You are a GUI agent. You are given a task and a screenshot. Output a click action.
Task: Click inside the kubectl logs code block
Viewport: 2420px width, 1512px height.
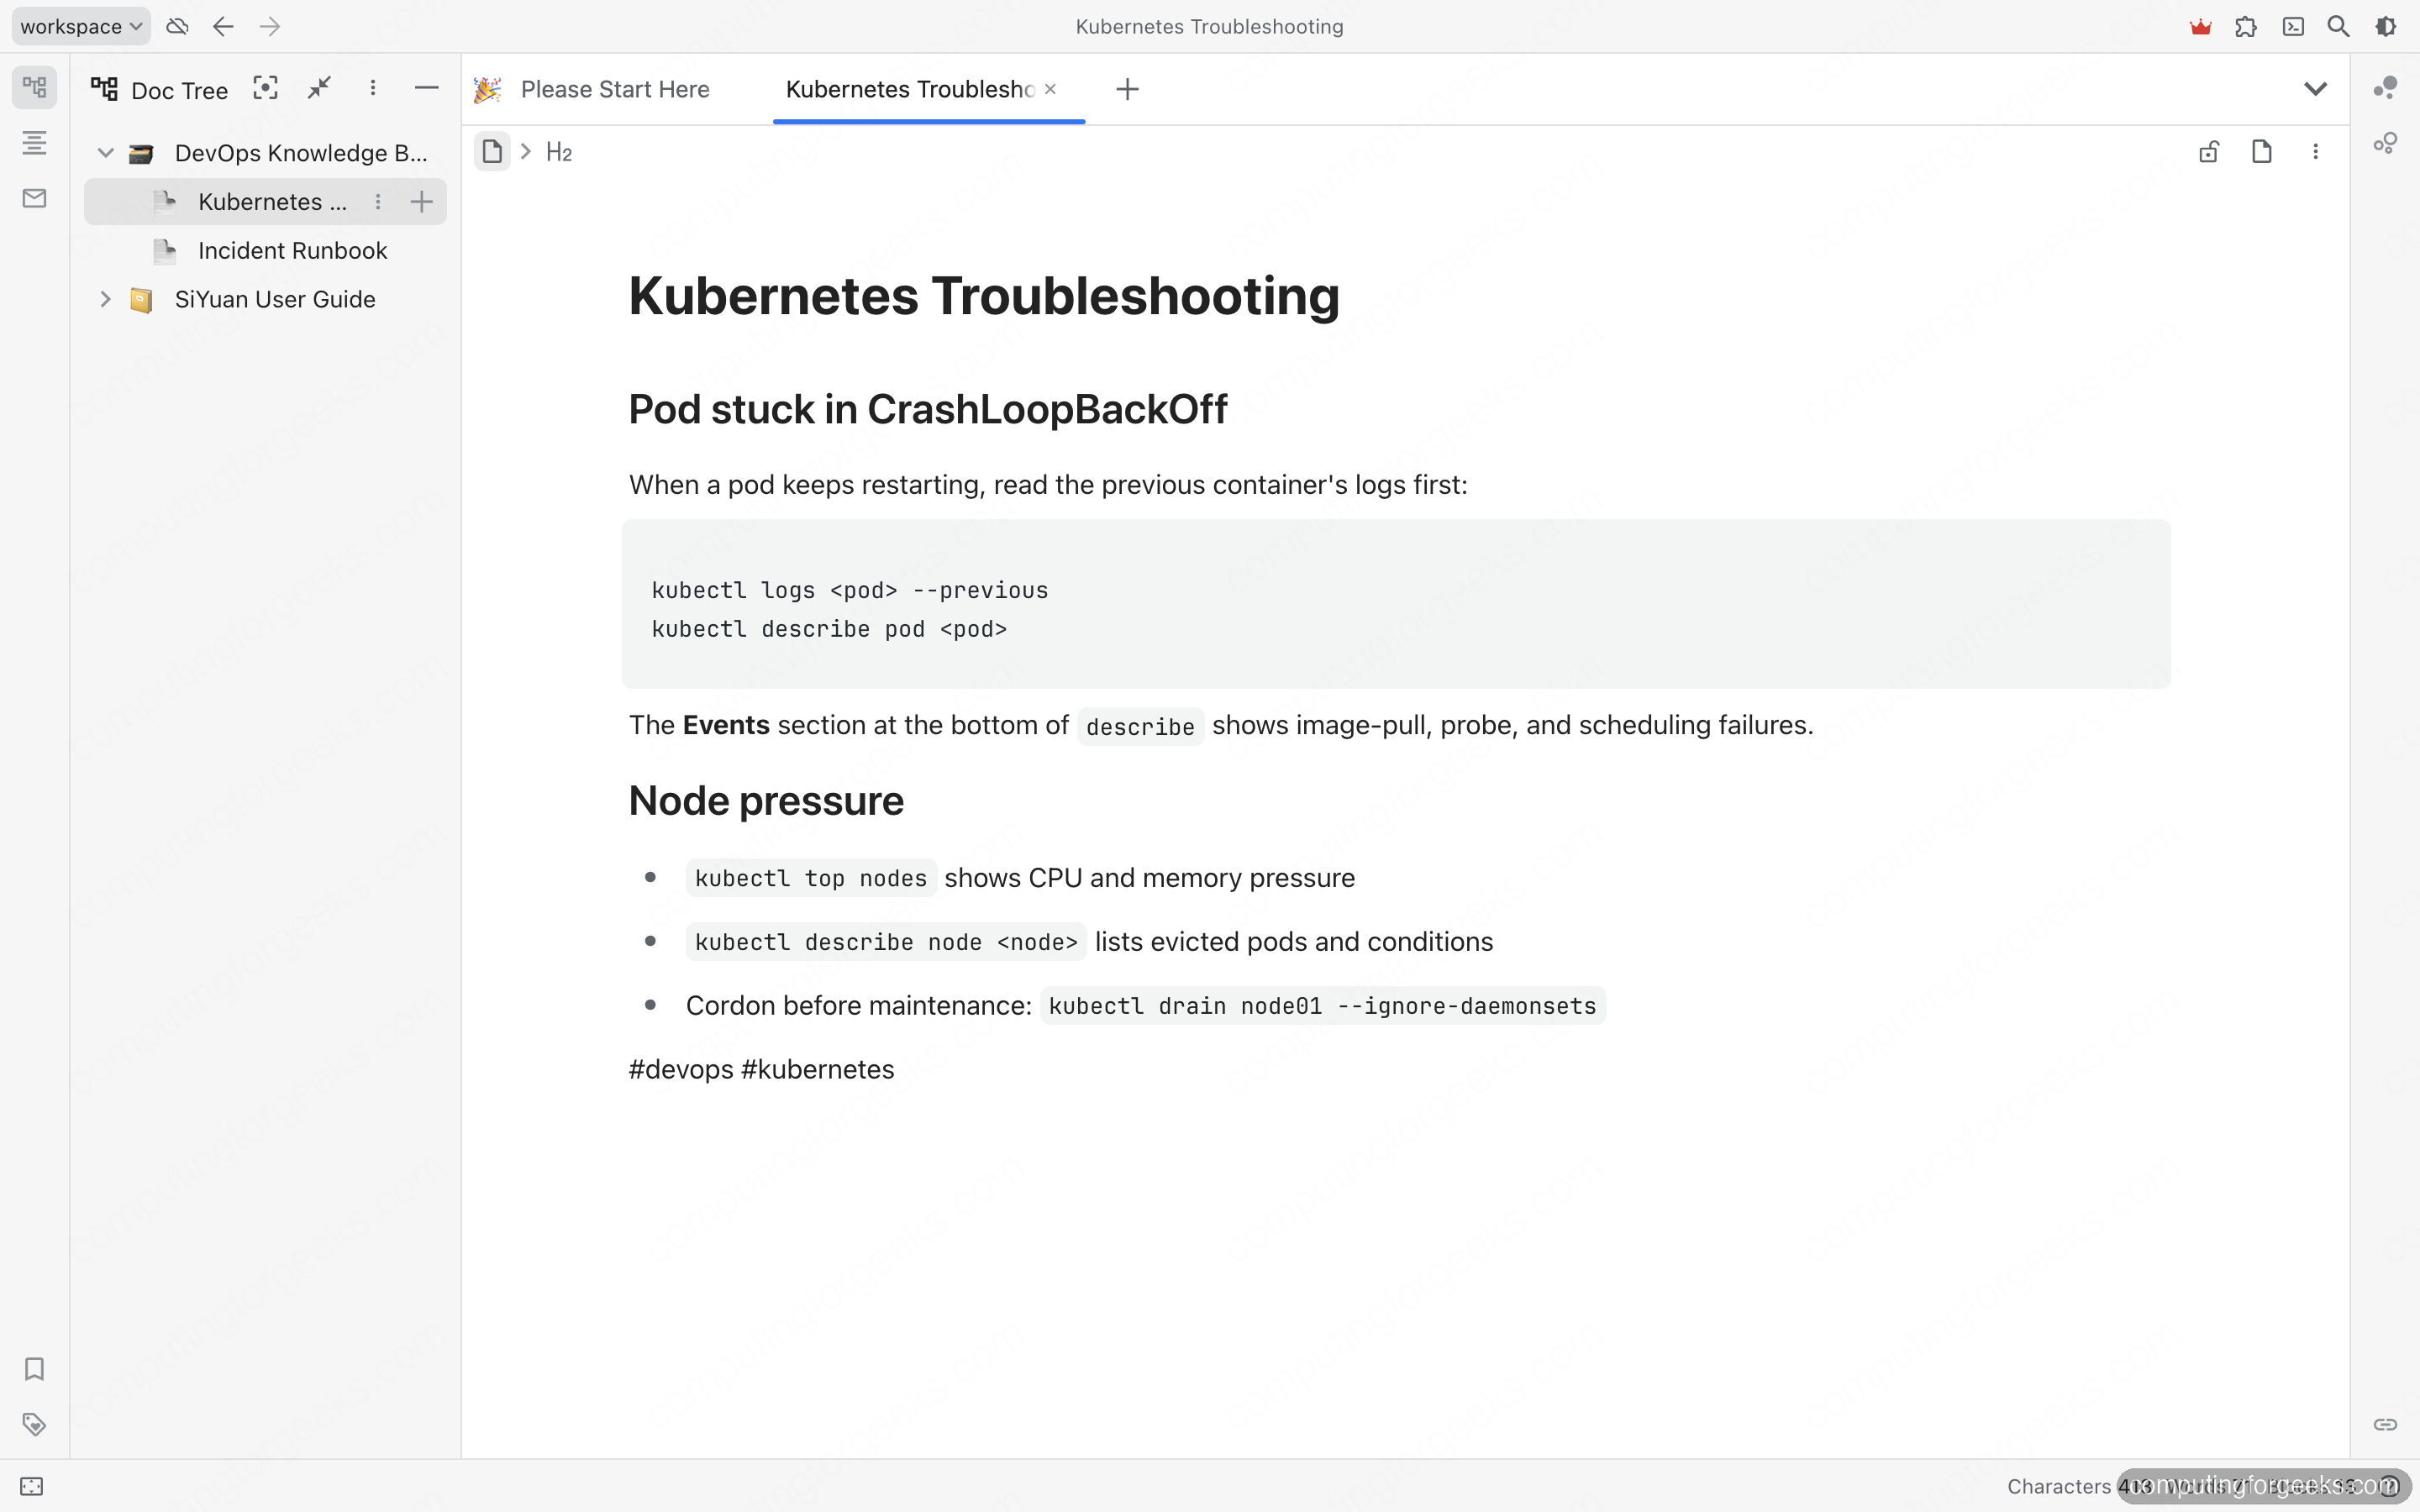point(1396,604)
